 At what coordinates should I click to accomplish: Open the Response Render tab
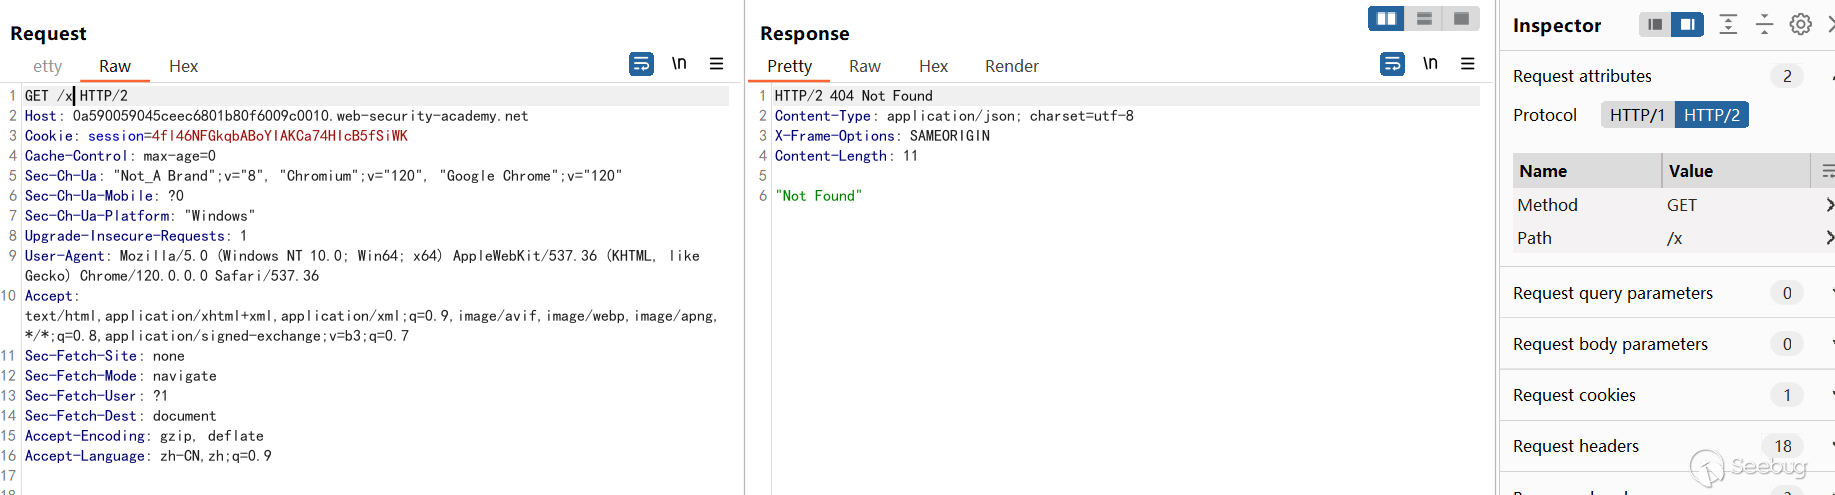1011,66
